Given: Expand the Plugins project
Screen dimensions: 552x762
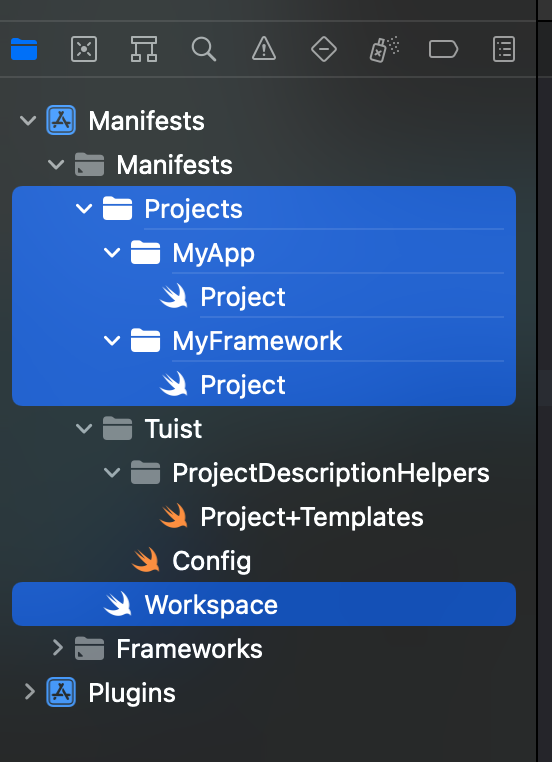Looking at the screenshot, I should [x=29, y=692].
